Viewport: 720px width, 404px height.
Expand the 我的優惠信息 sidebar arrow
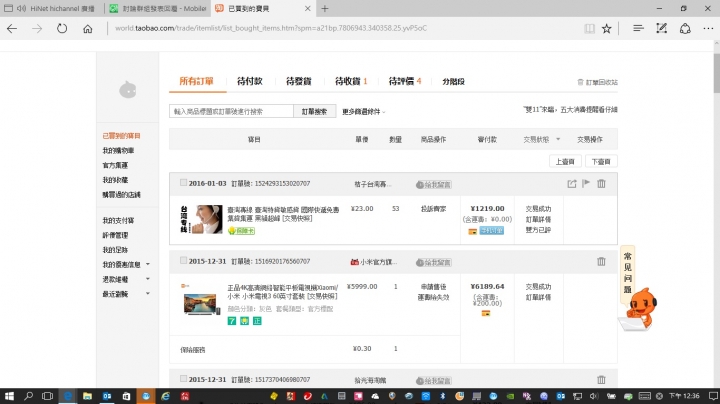pyautogui.click(x=148, y=264)
